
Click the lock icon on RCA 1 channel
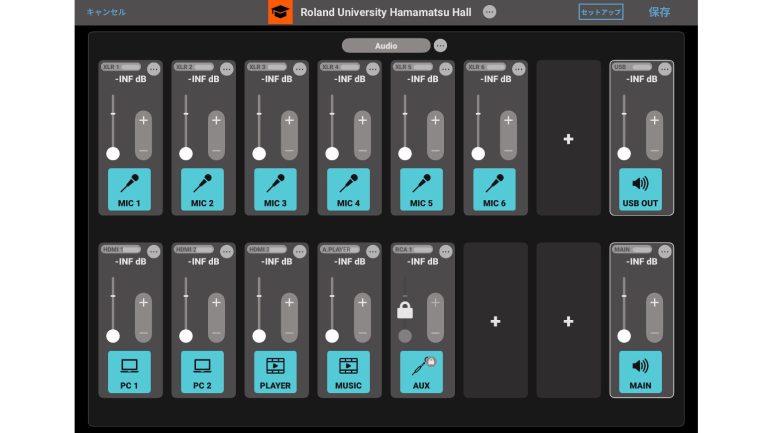[x=405, y=310]
